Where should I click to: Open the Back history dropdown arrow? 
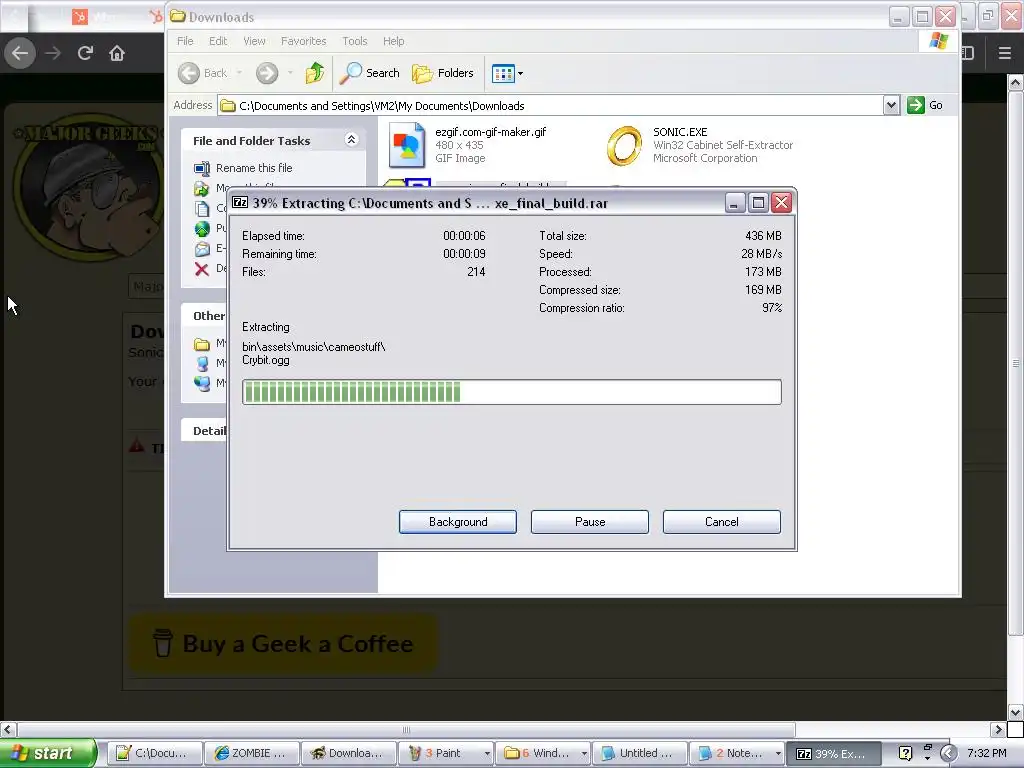[240, 73]
